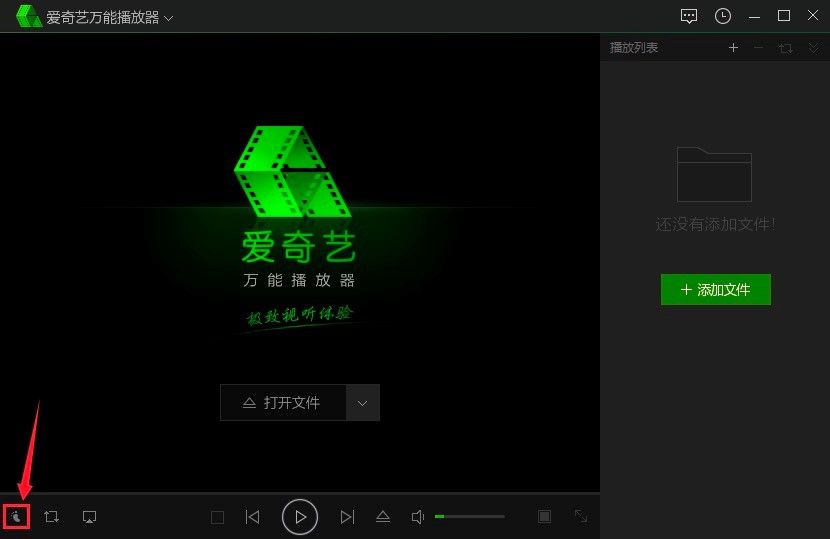Toggle the loop playback mode icon
The width and height of the screenshot is (830, 539).
pos(51,516)
